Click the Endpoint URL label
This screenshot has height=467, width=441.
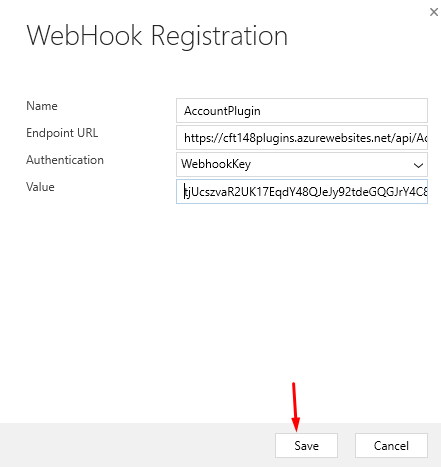tap(62, 133)
